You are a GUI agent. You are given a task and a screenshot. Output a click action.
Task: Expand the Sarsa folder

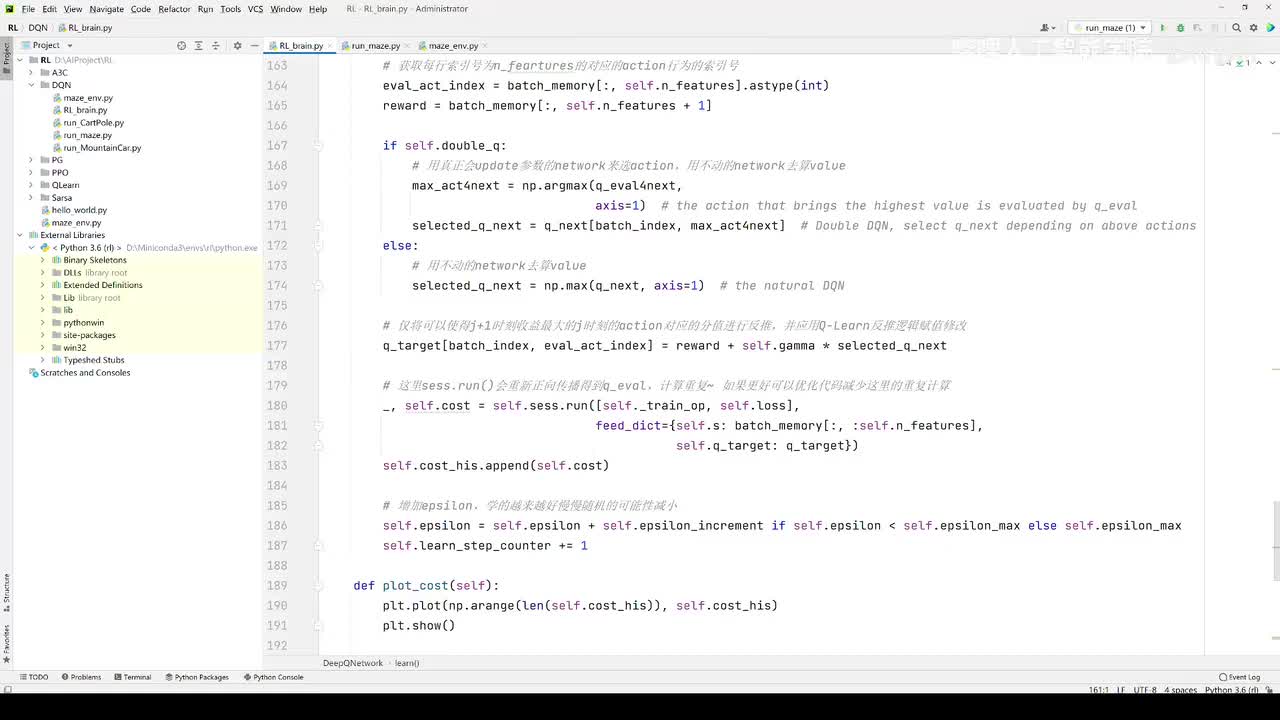tap(31, 198)
